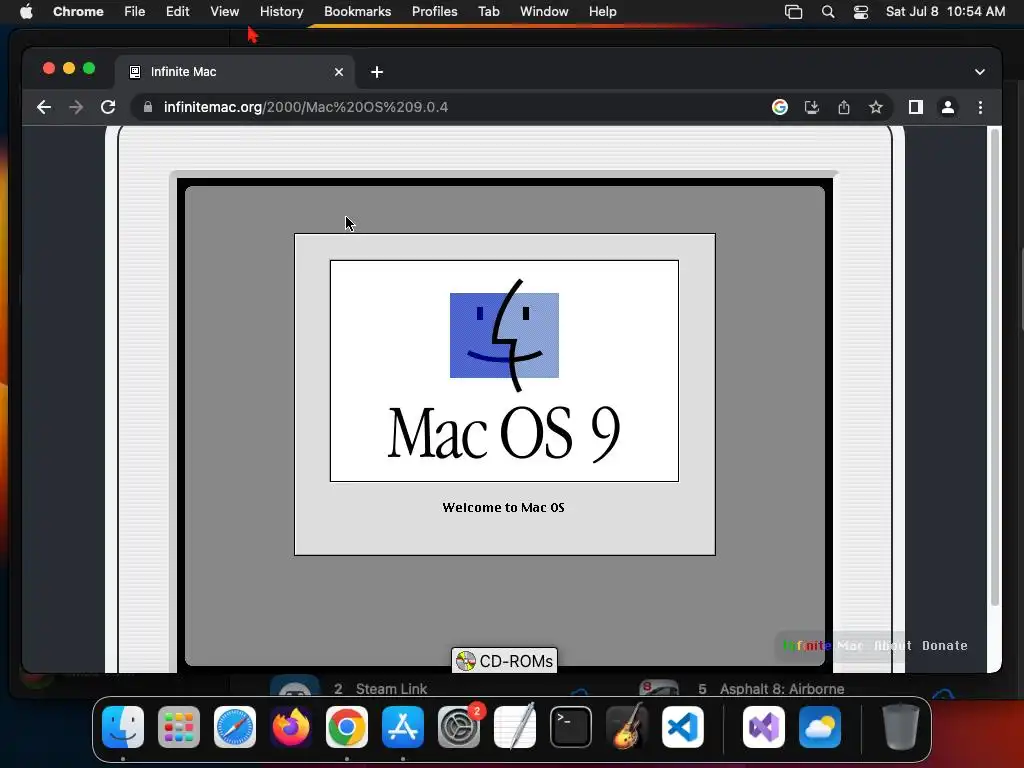Open System Settings from the Dock
Image resolution: width=1024 pixels, height=768 pixels.
pos(459,727)
